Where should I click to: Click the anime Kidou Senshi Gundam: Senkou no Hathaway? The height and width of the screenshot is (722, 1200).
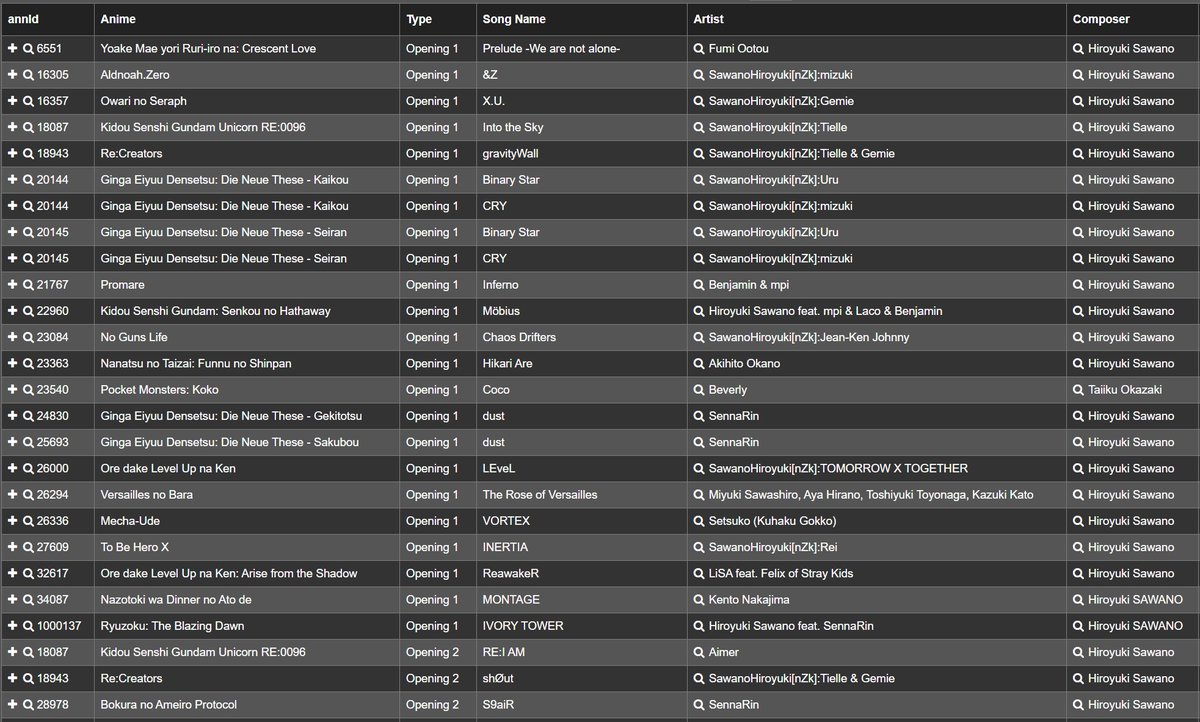click(x=215, y=311)
